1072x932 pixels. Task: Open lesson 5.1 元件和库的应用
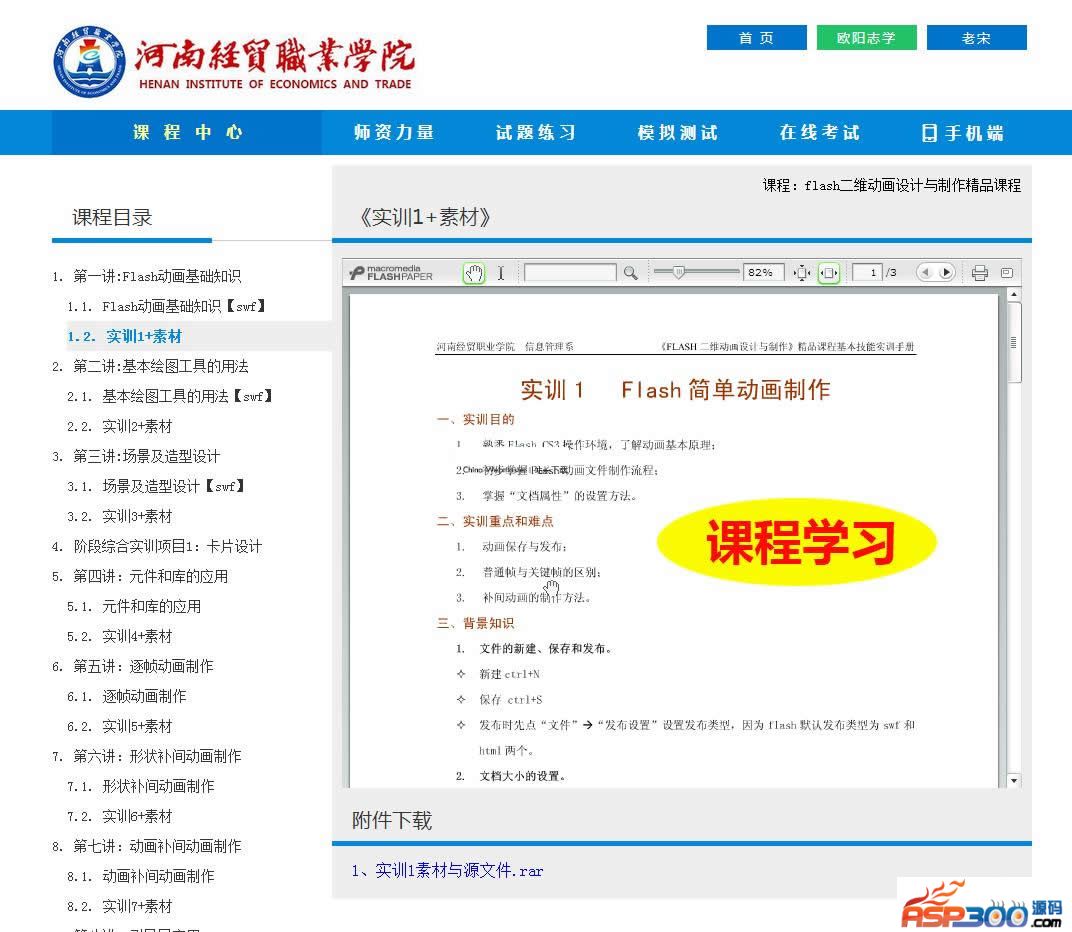pyautogui.click(x=134, y=607)
